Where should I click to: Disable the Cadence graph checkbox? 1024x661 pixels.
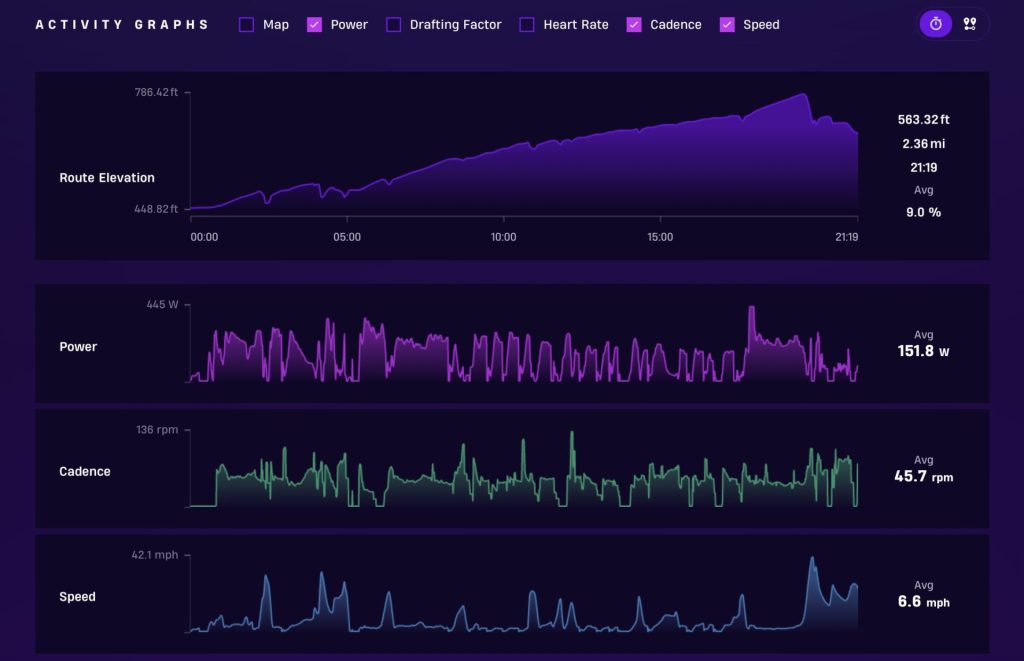(634, 25)
